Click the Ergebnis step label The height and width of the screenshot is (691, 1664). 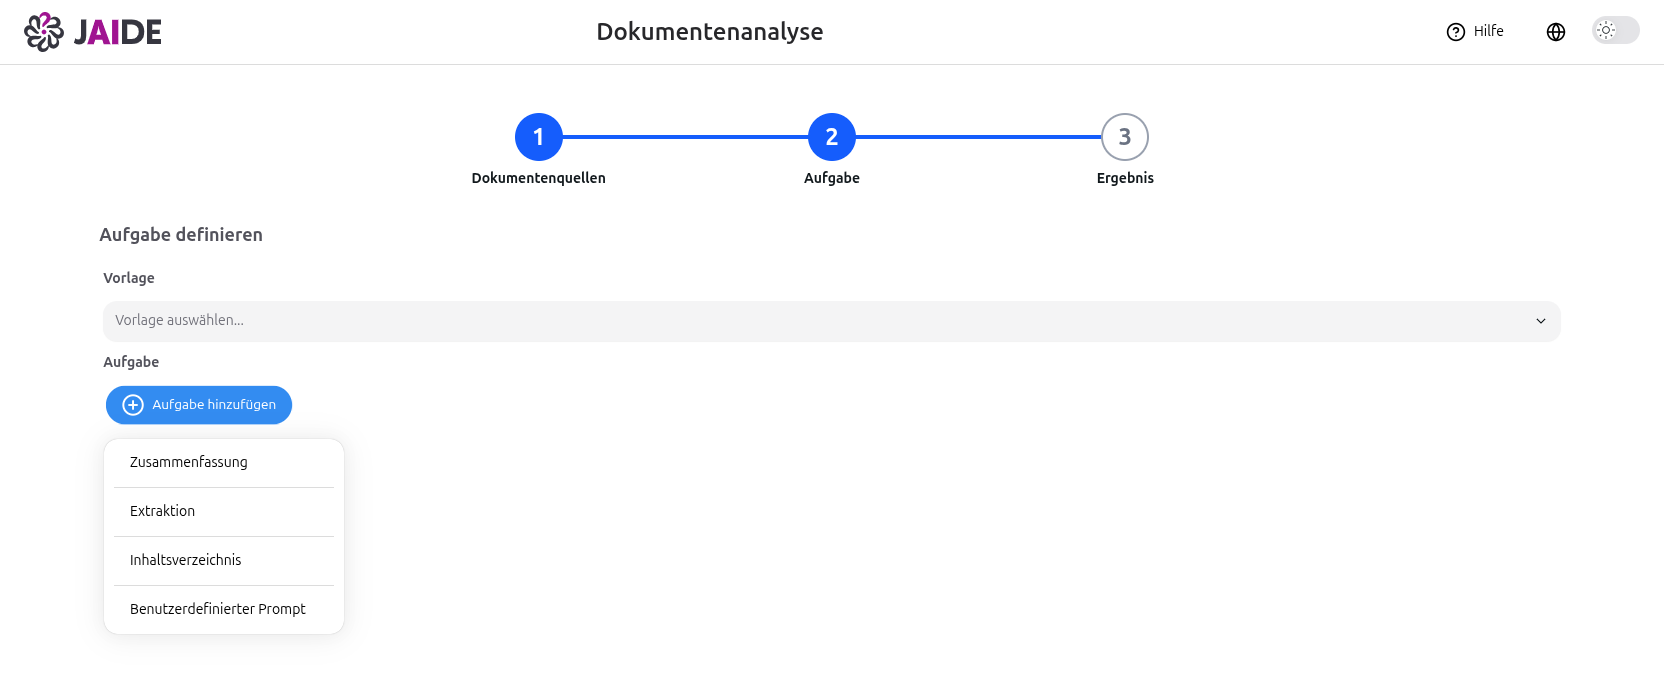(x=1125, y=178)
